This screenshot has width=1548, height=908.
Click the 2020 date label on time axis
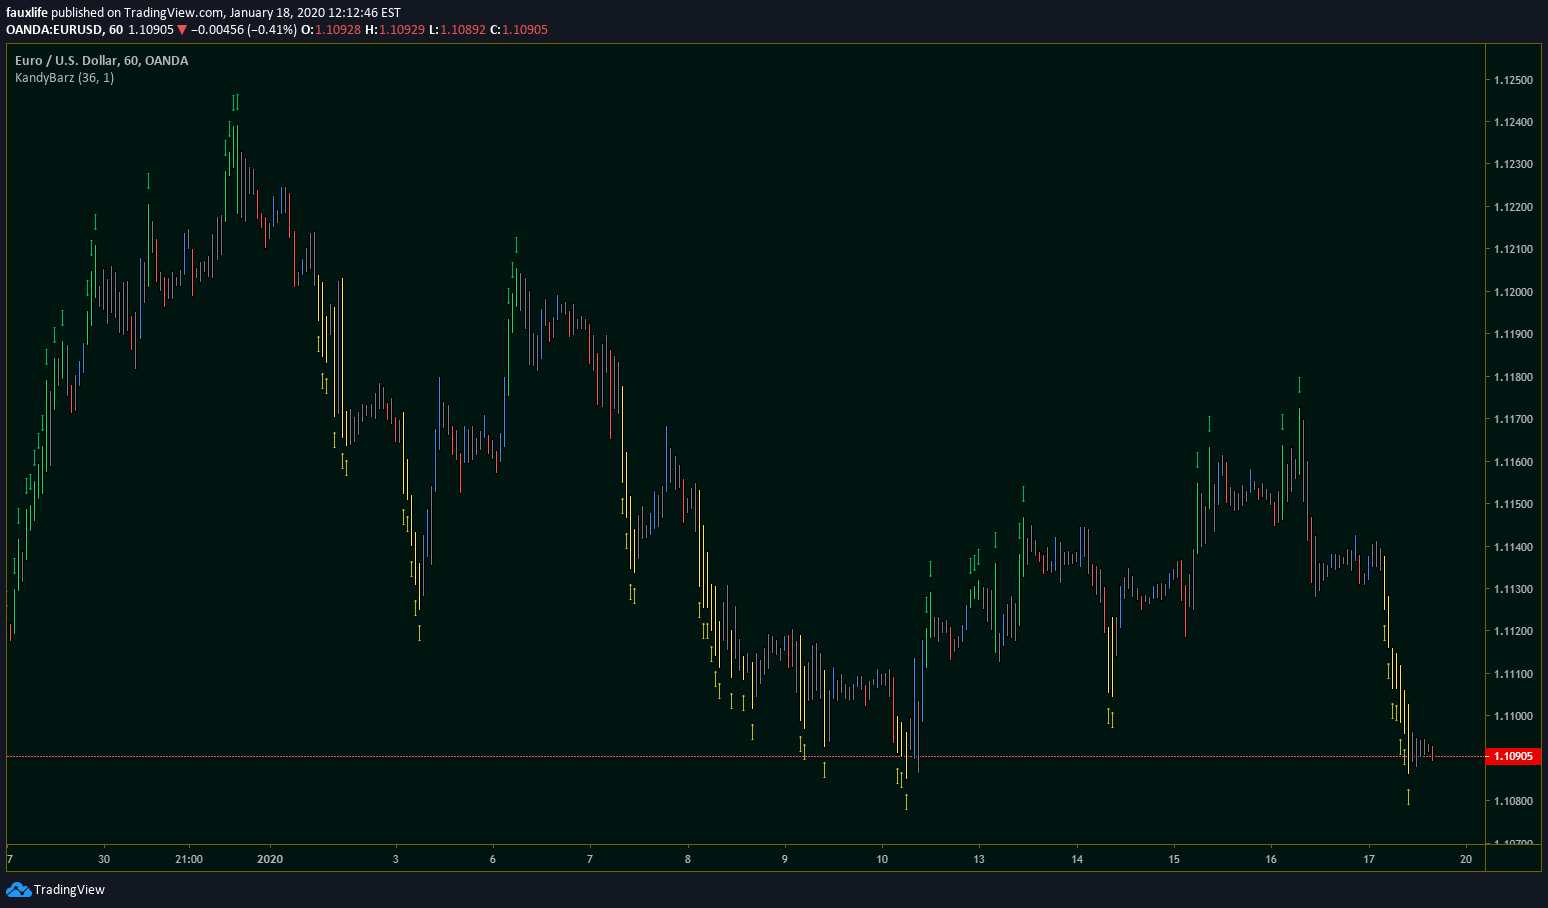tap(270, 859)
